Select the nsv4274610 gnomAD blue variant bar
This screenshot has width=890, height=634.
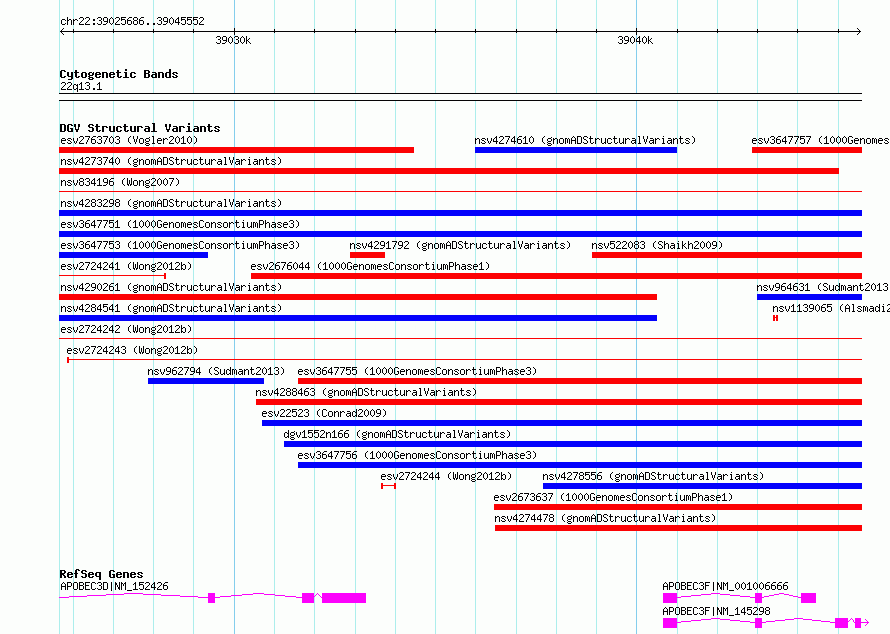[576, 150]
